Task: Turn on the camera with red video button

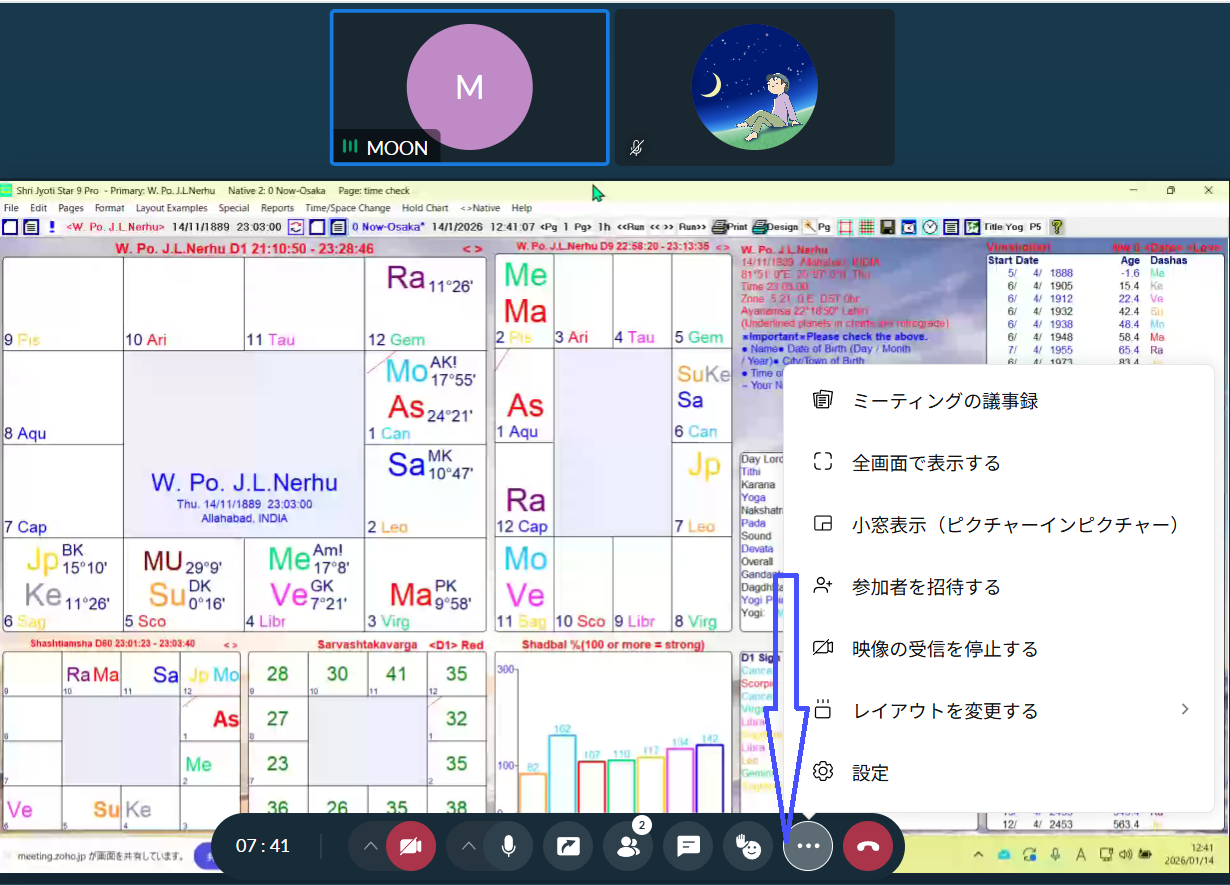Action: pos(410,846)
